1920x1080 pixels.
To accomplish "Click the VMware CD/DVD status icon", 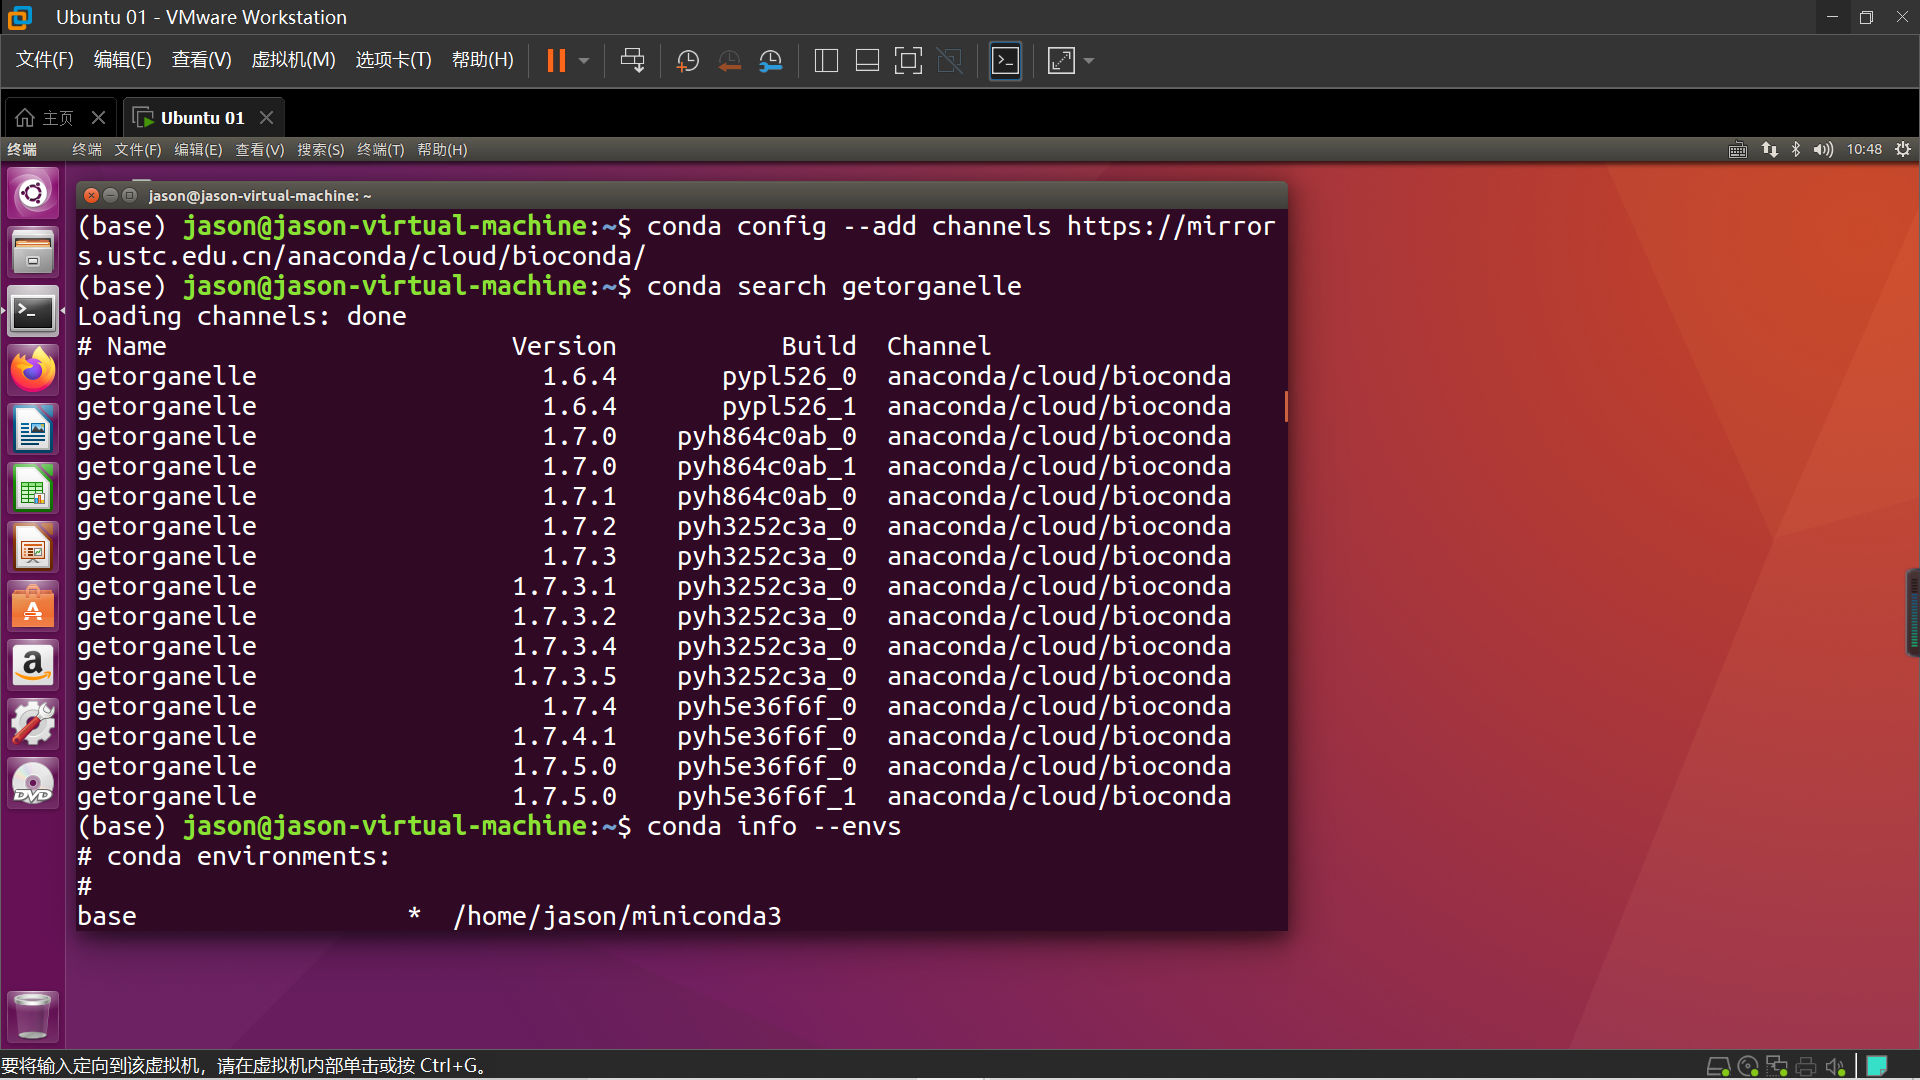I will tap(1748, 1066).
